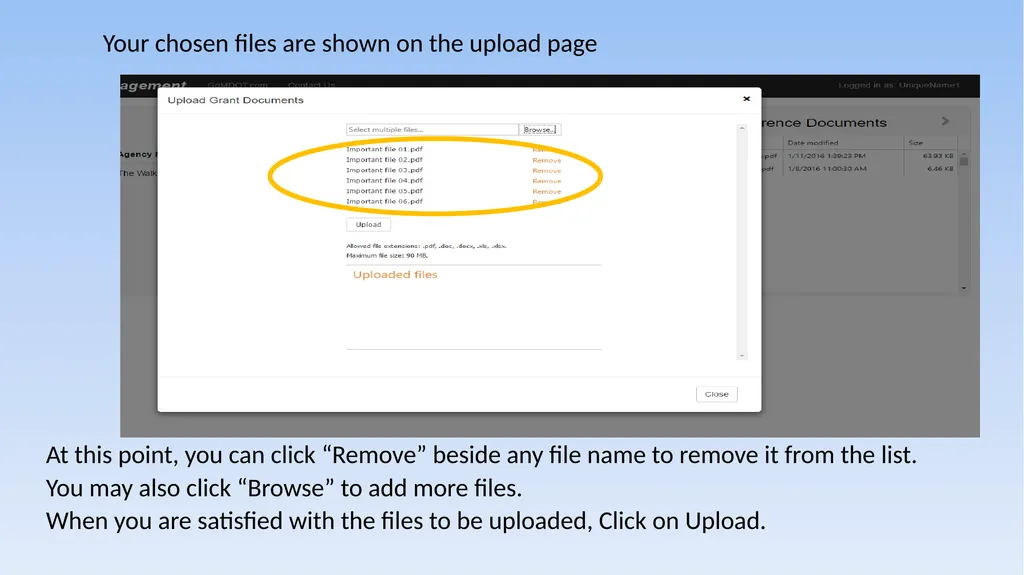Click the 6.46 KB size cell

coord(940,169)
